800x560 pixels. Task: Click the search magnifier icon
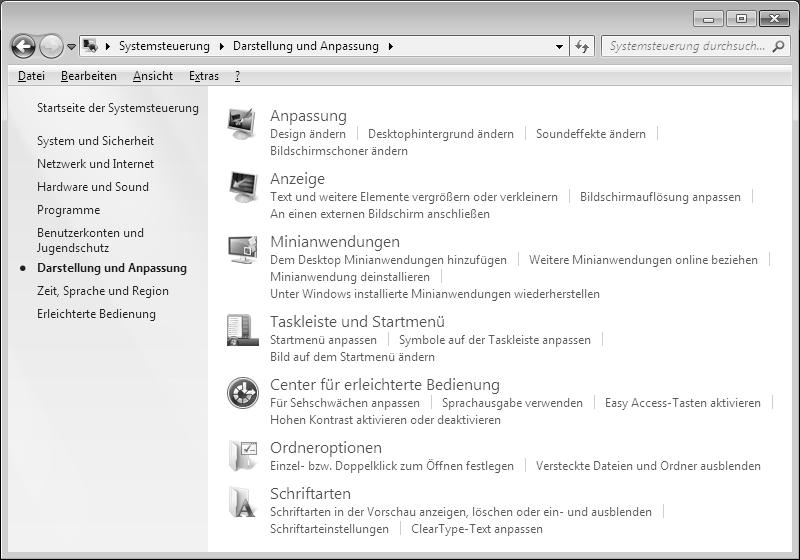pyautogui.click(x=778, y=46)
